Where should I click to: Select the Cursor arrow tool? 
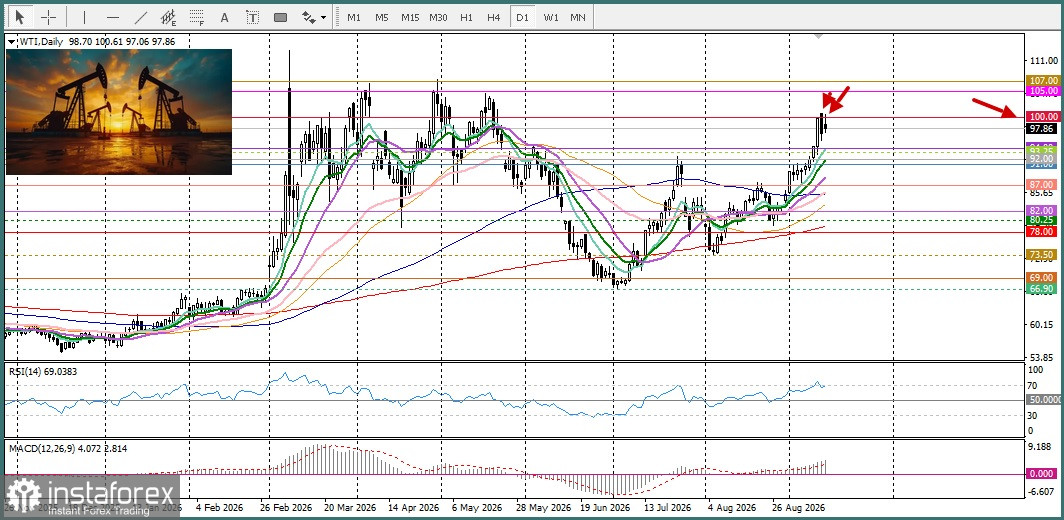coord(20,17)
